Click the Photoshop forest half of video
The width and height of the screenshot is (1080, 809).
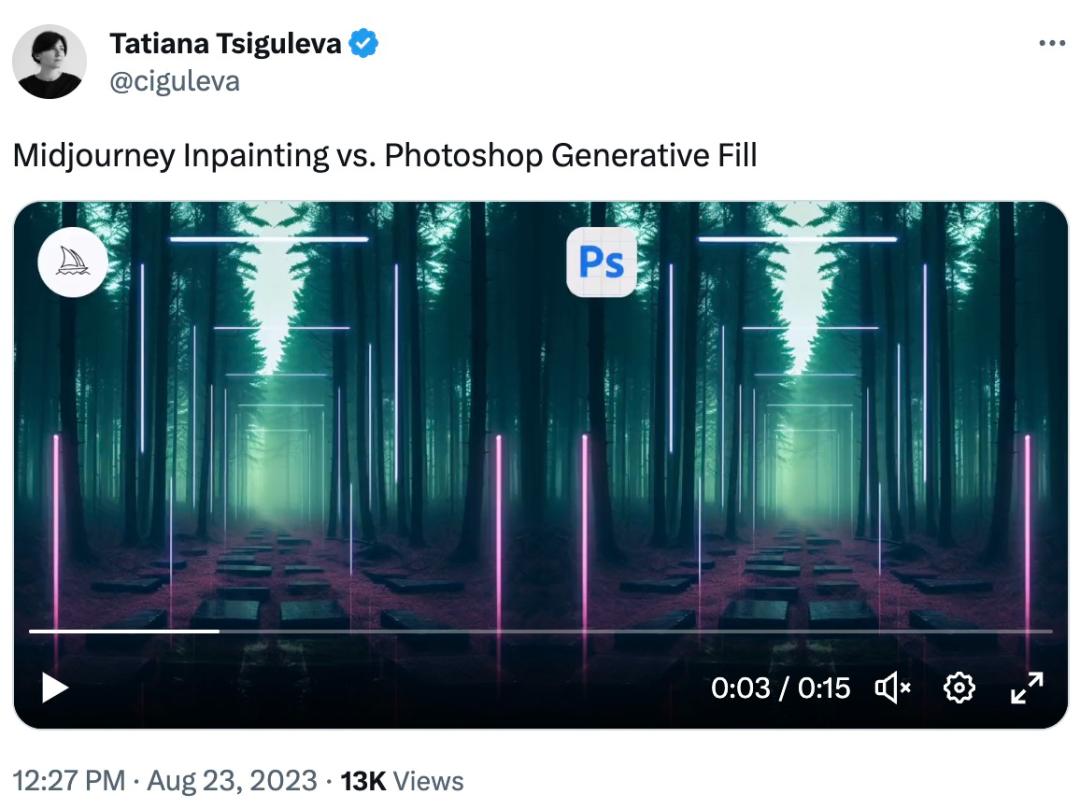[804, 413]
